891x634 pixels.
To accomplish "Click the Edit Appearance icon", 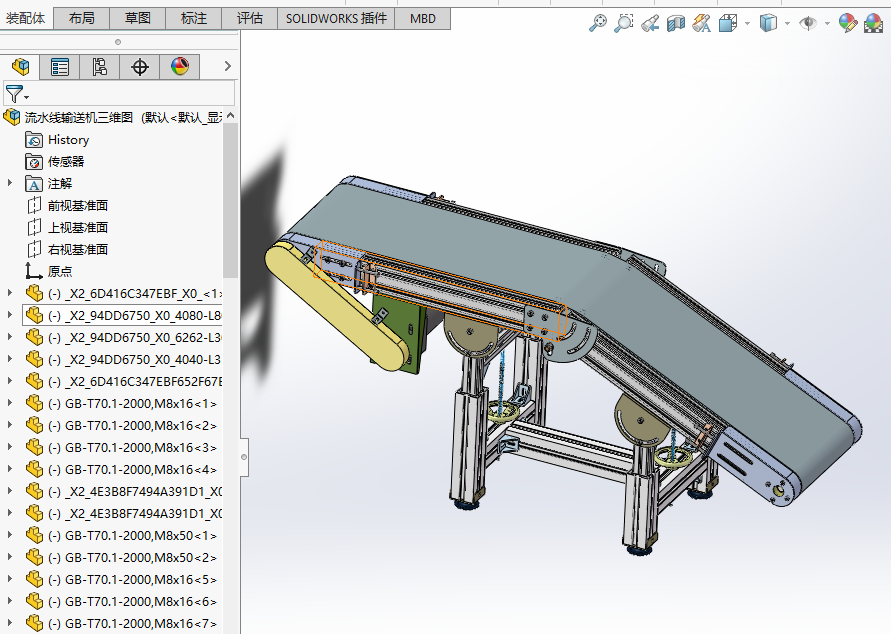I will 847,23.
